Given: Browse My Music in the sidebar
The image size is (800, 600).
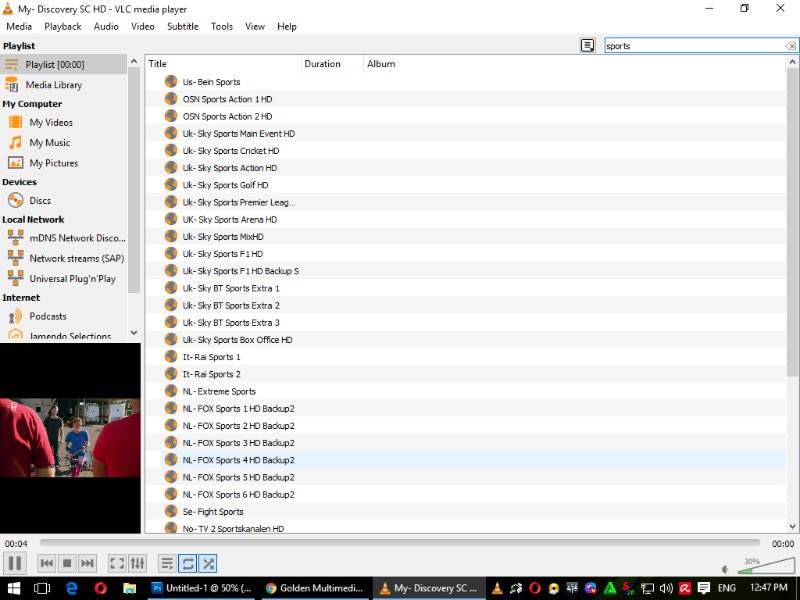Looking at the screenshot, I should 63,143.
